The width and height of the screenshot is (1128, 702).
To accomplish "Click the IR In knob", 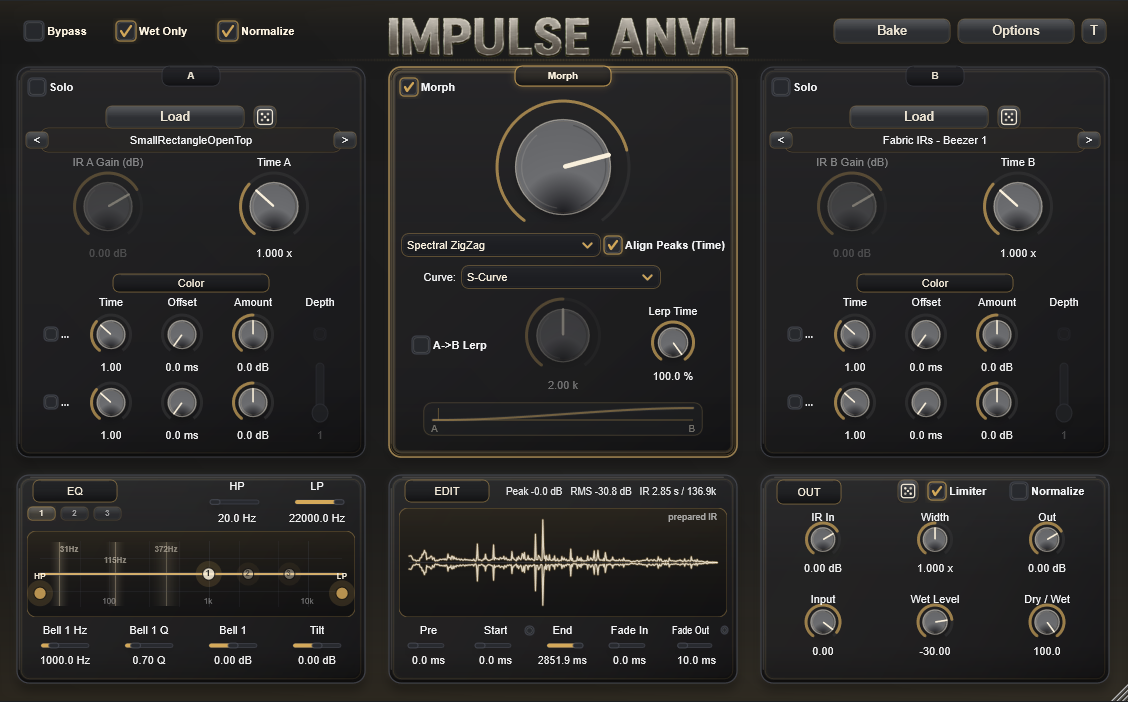I will [x=822, y=539].
